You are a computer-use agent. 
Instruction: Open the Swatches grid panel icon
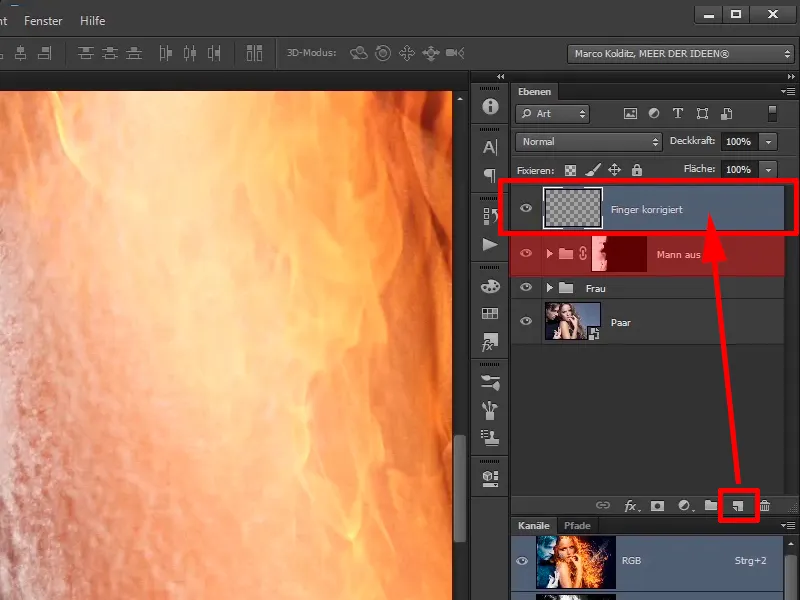pos(490,313)
